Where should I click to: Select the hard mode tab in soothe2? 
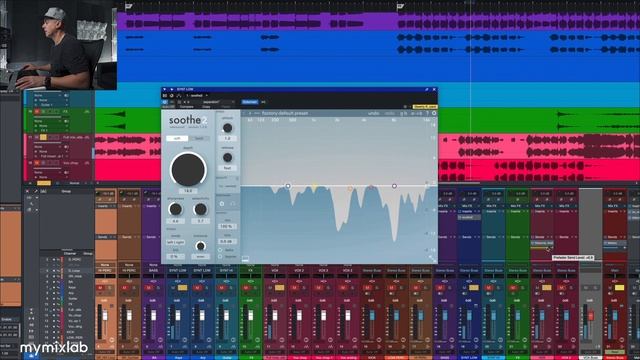pyautogui.click(x=199, y=138)
